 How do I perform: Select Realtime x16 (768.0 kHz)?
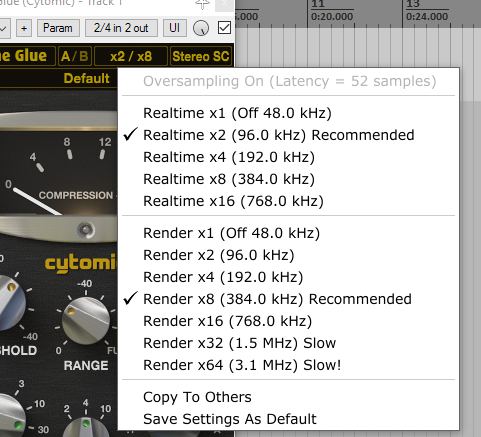(x=289, y=201)
